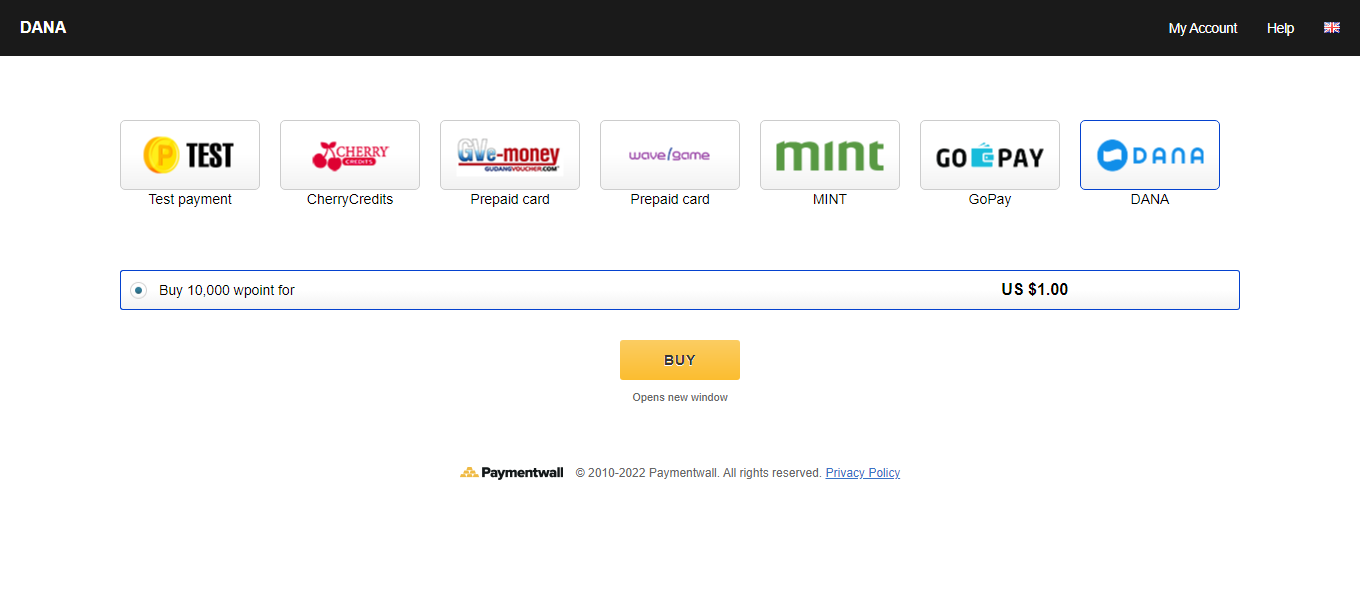The height and width of the screenshot is (600, 1360).
Task: Select the GoPay wallet logo tile
Action: (990, 155)
